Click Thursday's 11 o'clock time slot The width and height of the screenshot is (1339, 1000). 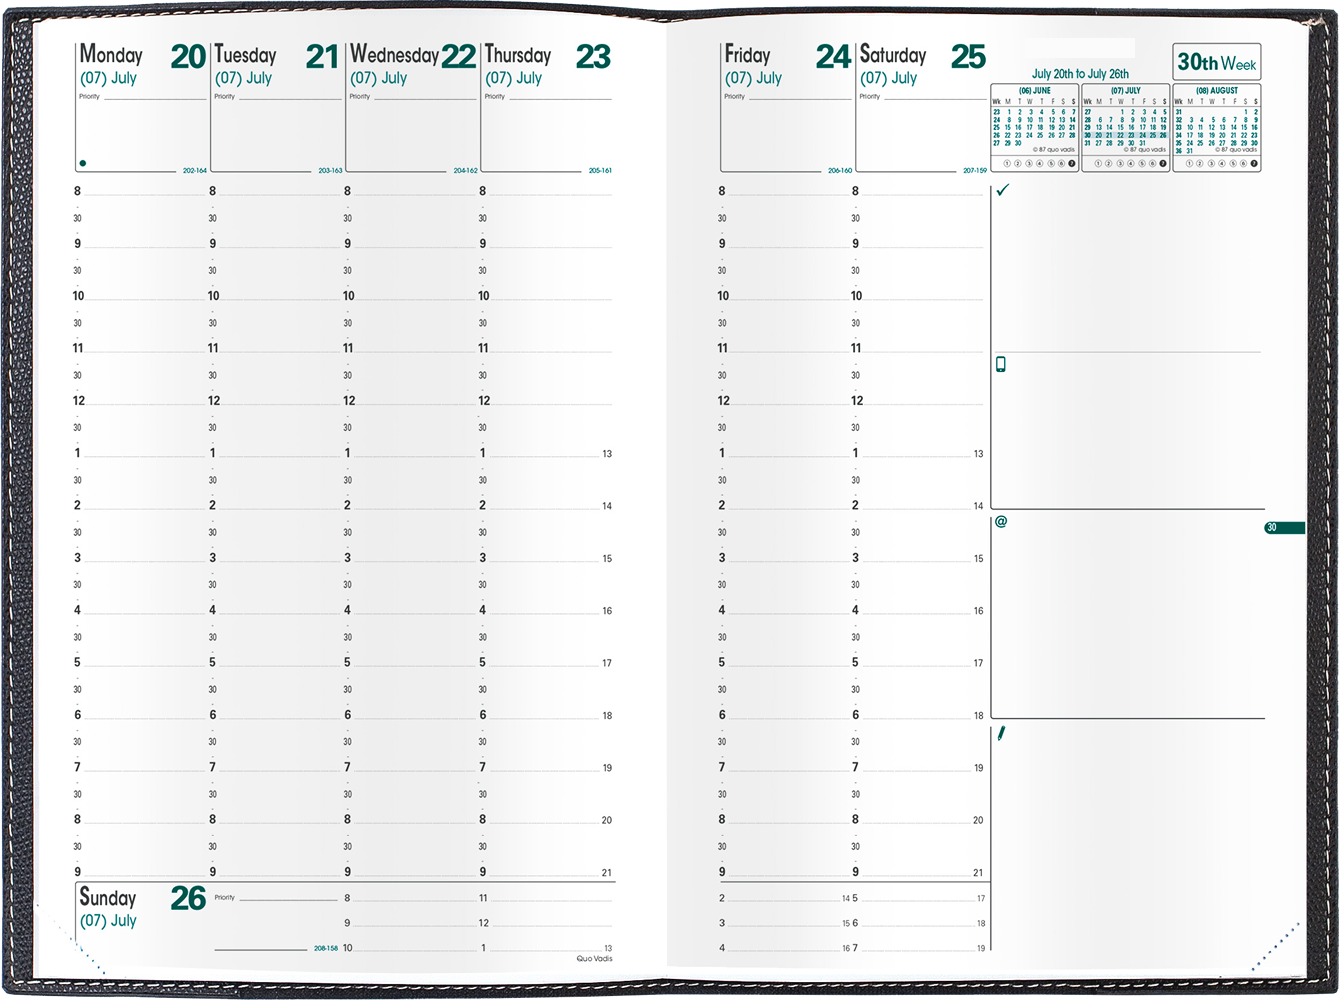point(545,348)
